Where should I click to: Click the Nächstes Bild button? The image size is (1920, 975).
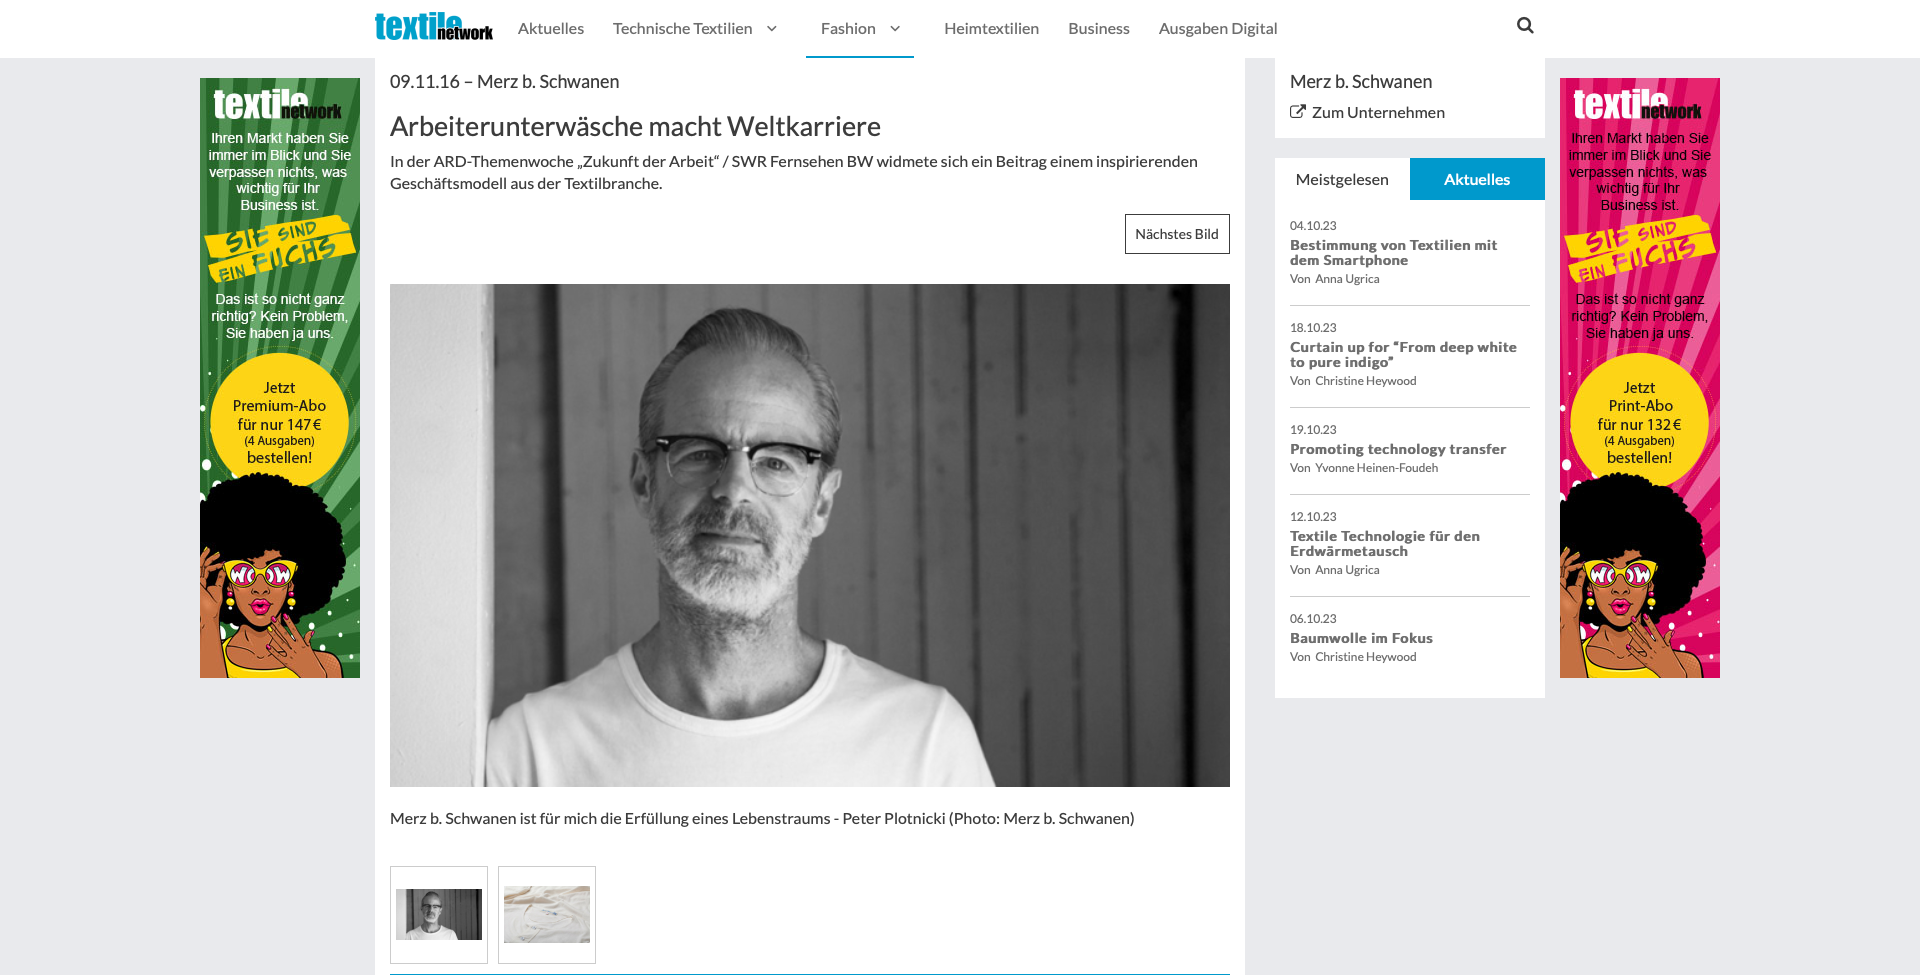(1177, 234)
